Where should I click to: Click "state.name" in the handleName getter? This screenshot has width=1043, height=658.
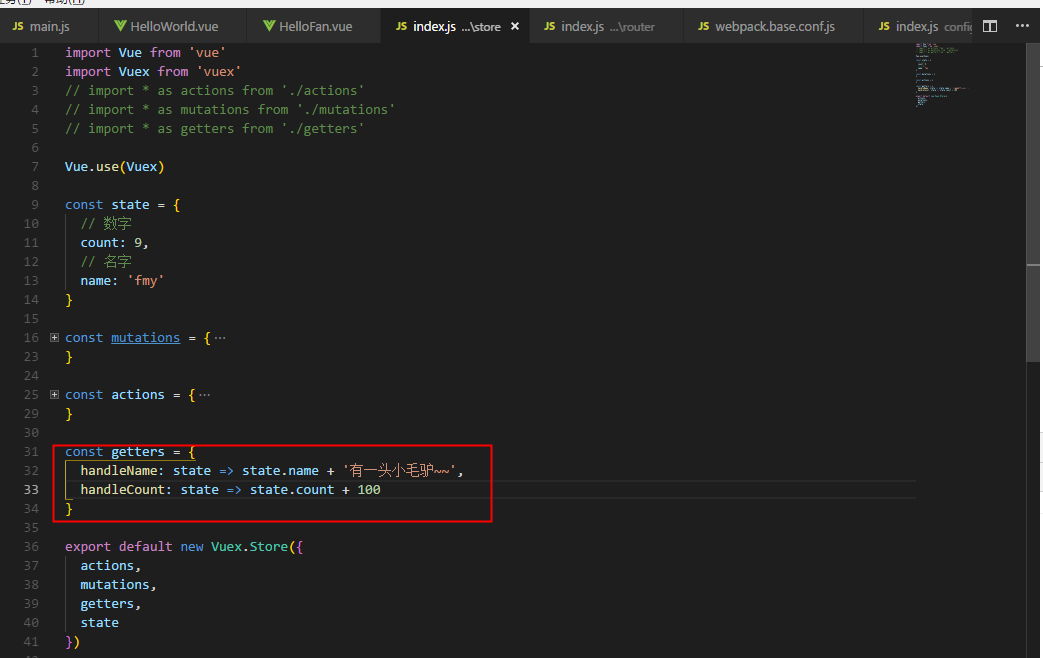point(280,471)
